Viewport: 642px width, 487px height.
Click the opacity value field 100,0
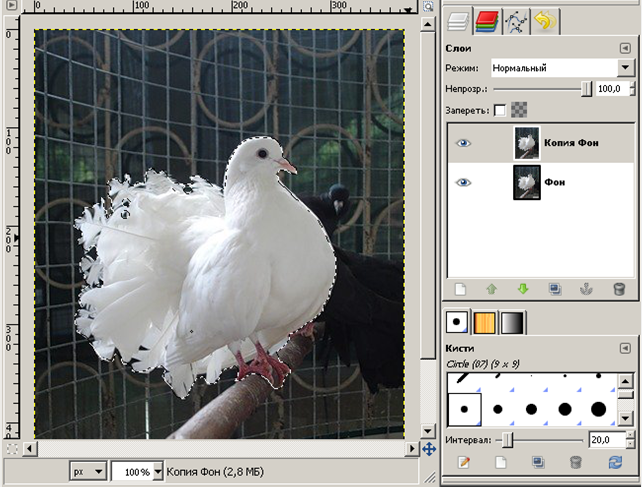[x=612, y=89]
